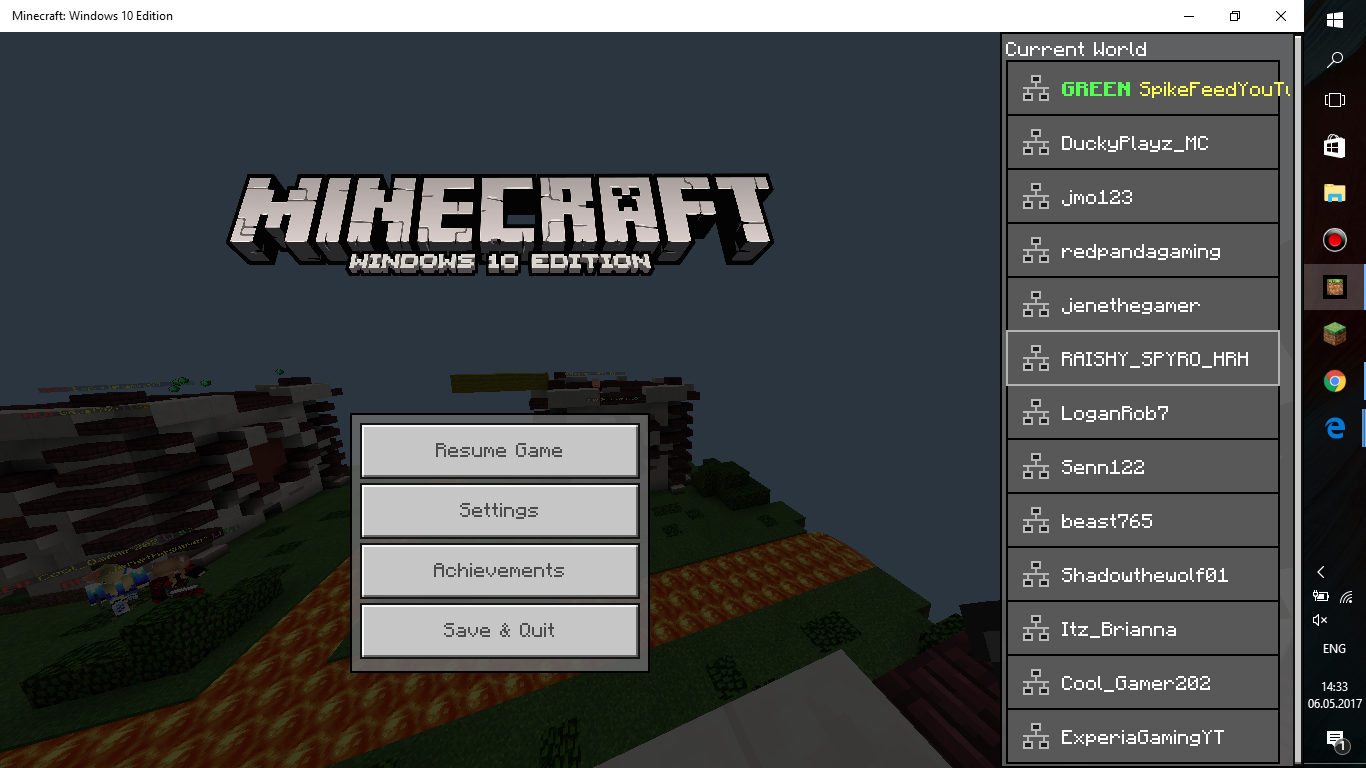Open the Windows Start menu

1335,19
